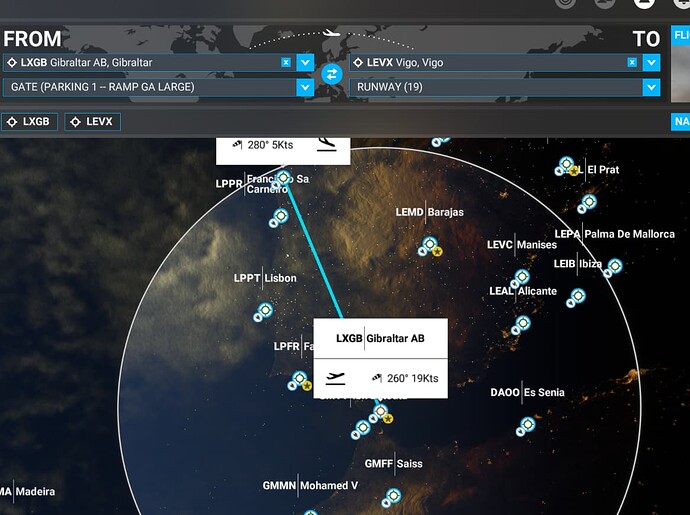Select the Barajas LEMD airport marker
This screenshot has width=690, height=515.
point(429,243)
